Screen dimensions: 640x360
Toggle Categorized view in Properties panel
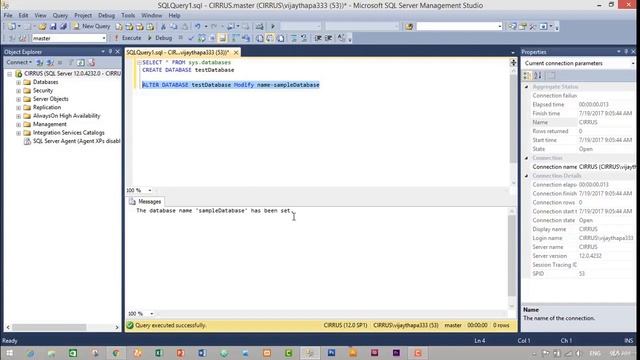pos(527,76)
